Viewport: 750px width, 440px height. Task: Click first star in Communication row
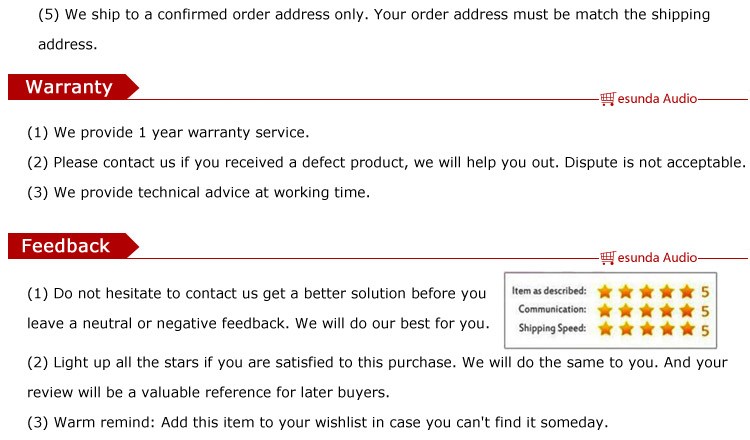tap(603, 309)
